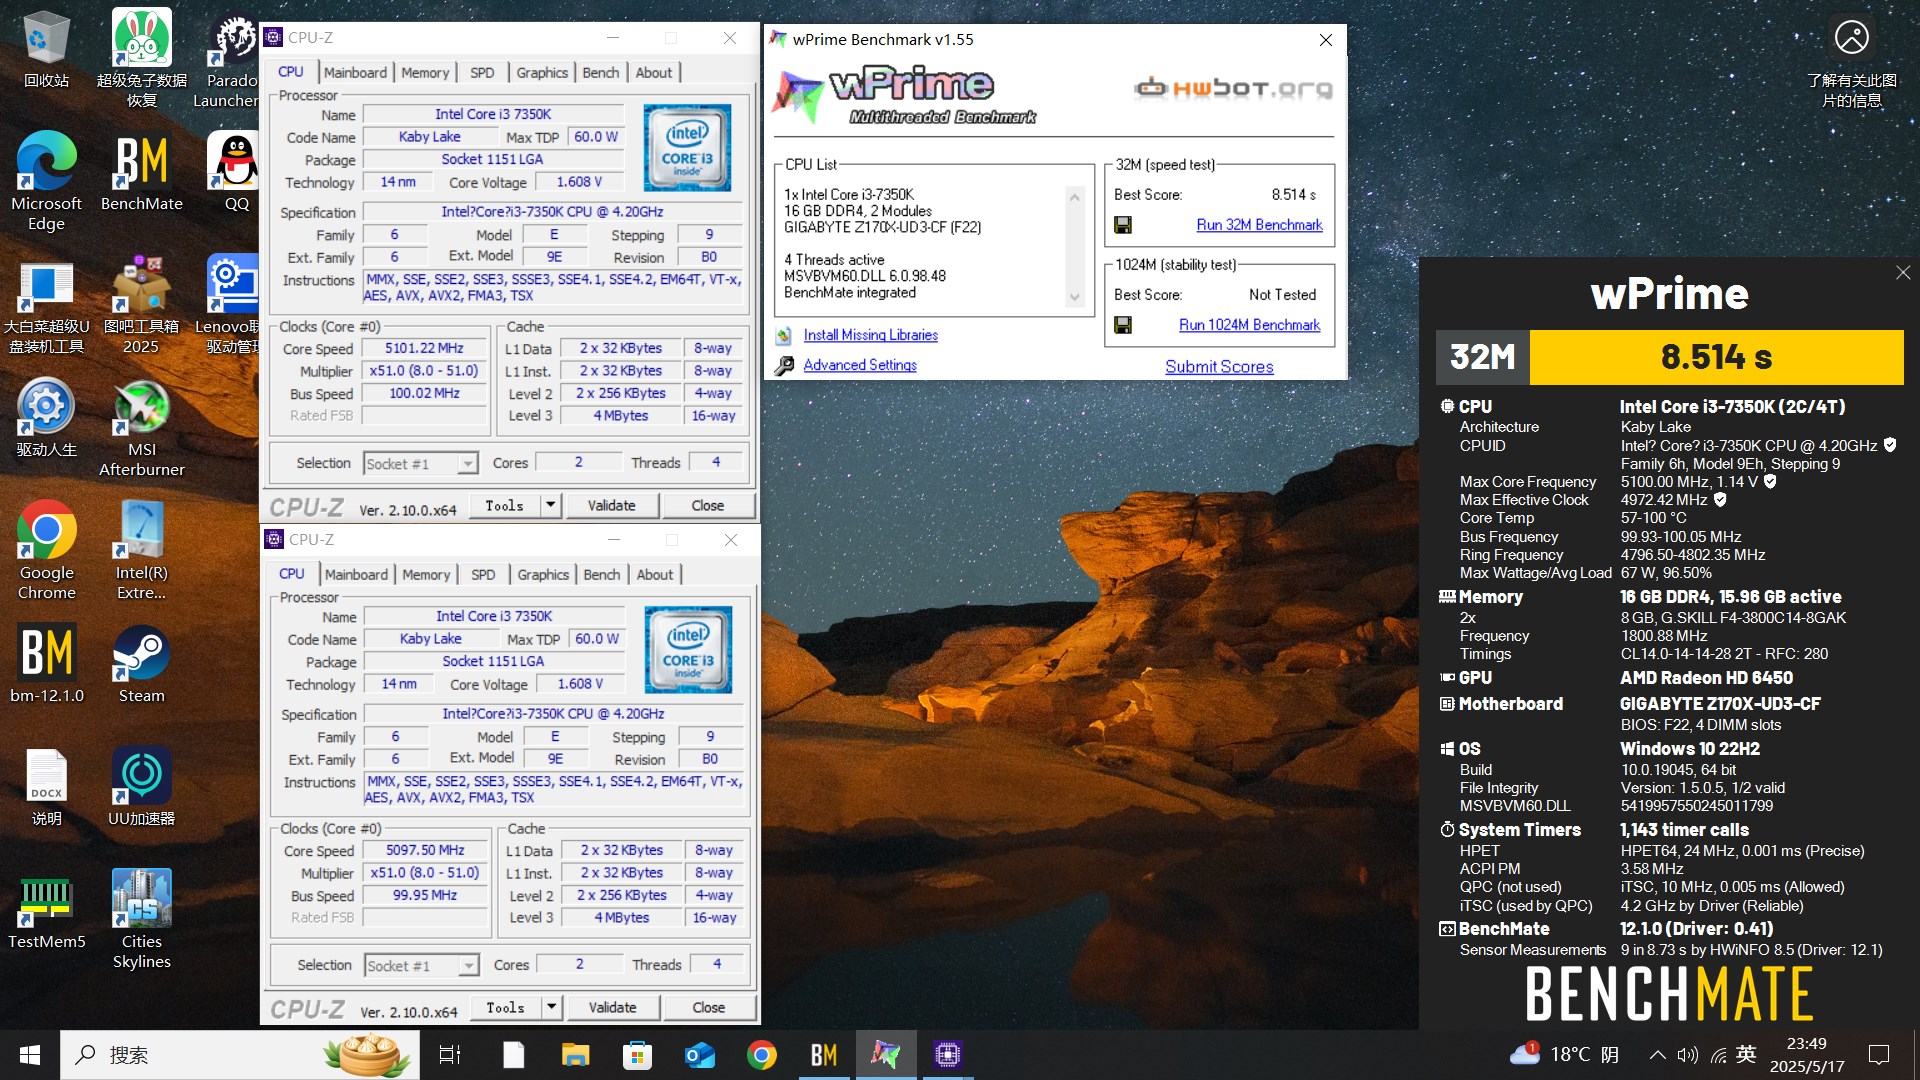Click save icon beside 1024M Best Score
This screenshot has height=1080, width=1920.
pyautogui.click(x=1123, y=325)
